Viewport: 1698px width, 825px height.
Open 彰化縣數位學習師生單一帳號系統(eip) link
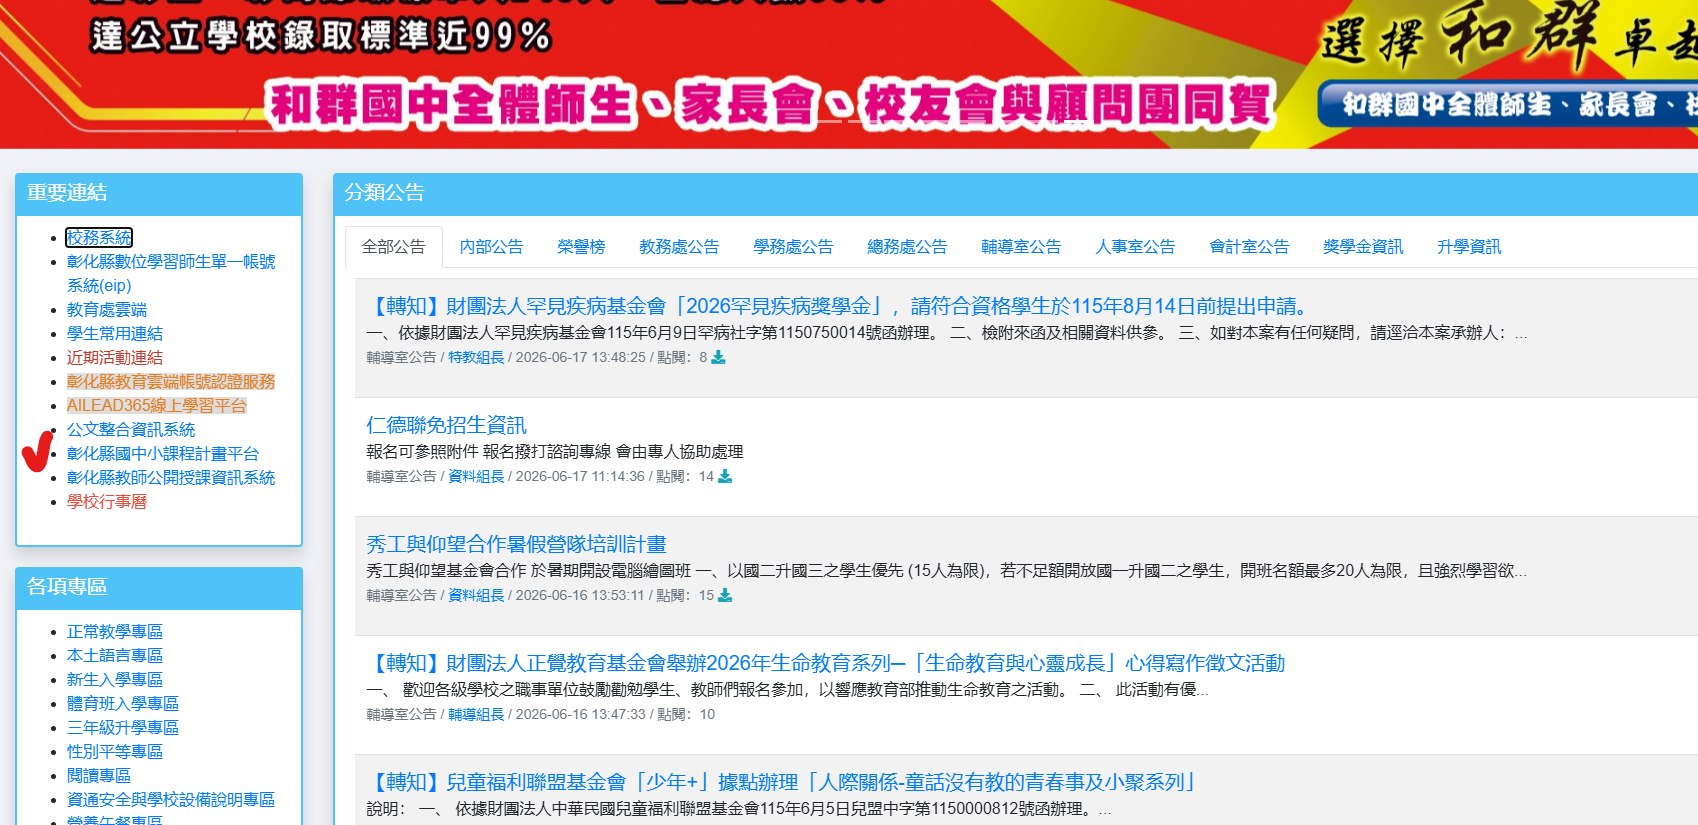[x=171, y=273]
